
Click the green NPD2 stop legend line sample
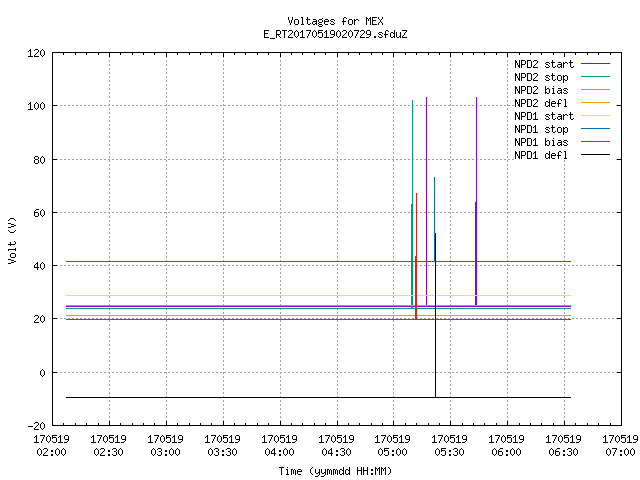[595, 76]
